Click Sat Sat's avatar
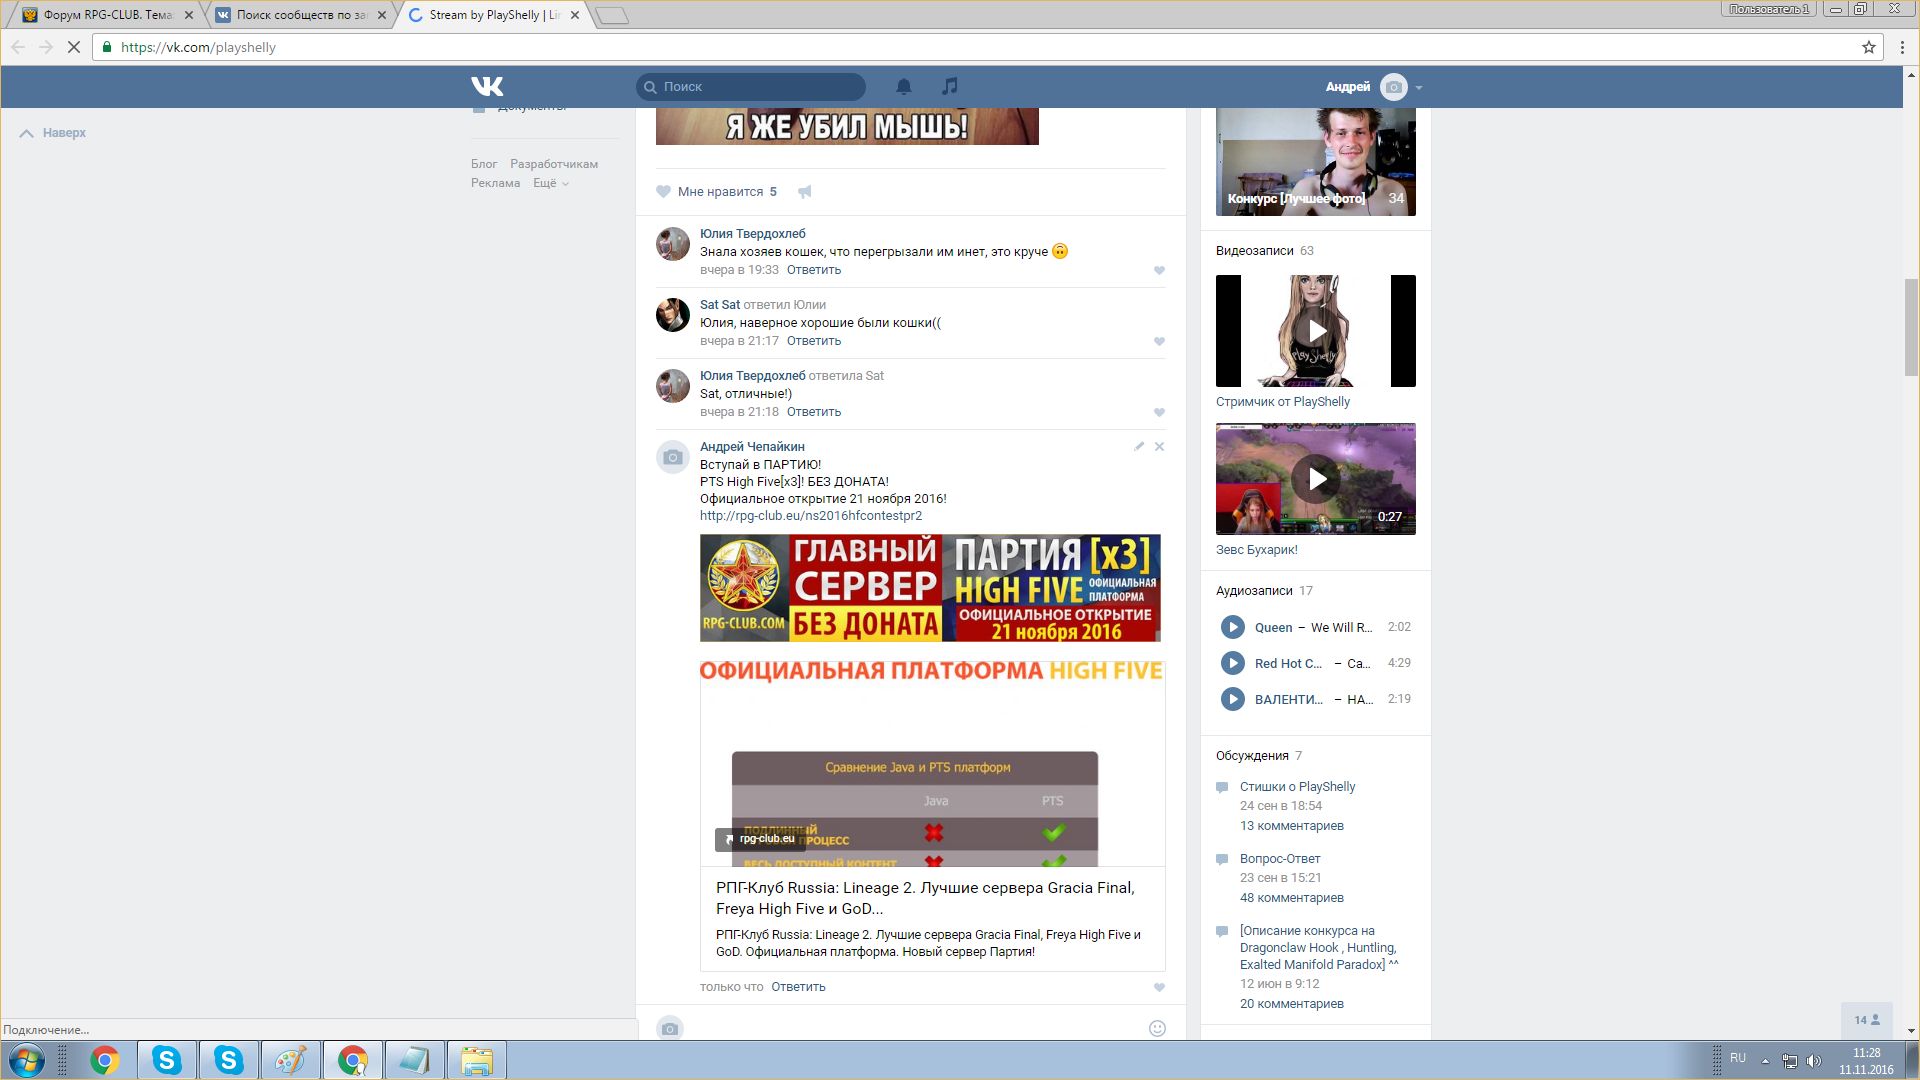The image size is (1920, 1080). click(673, 315)
